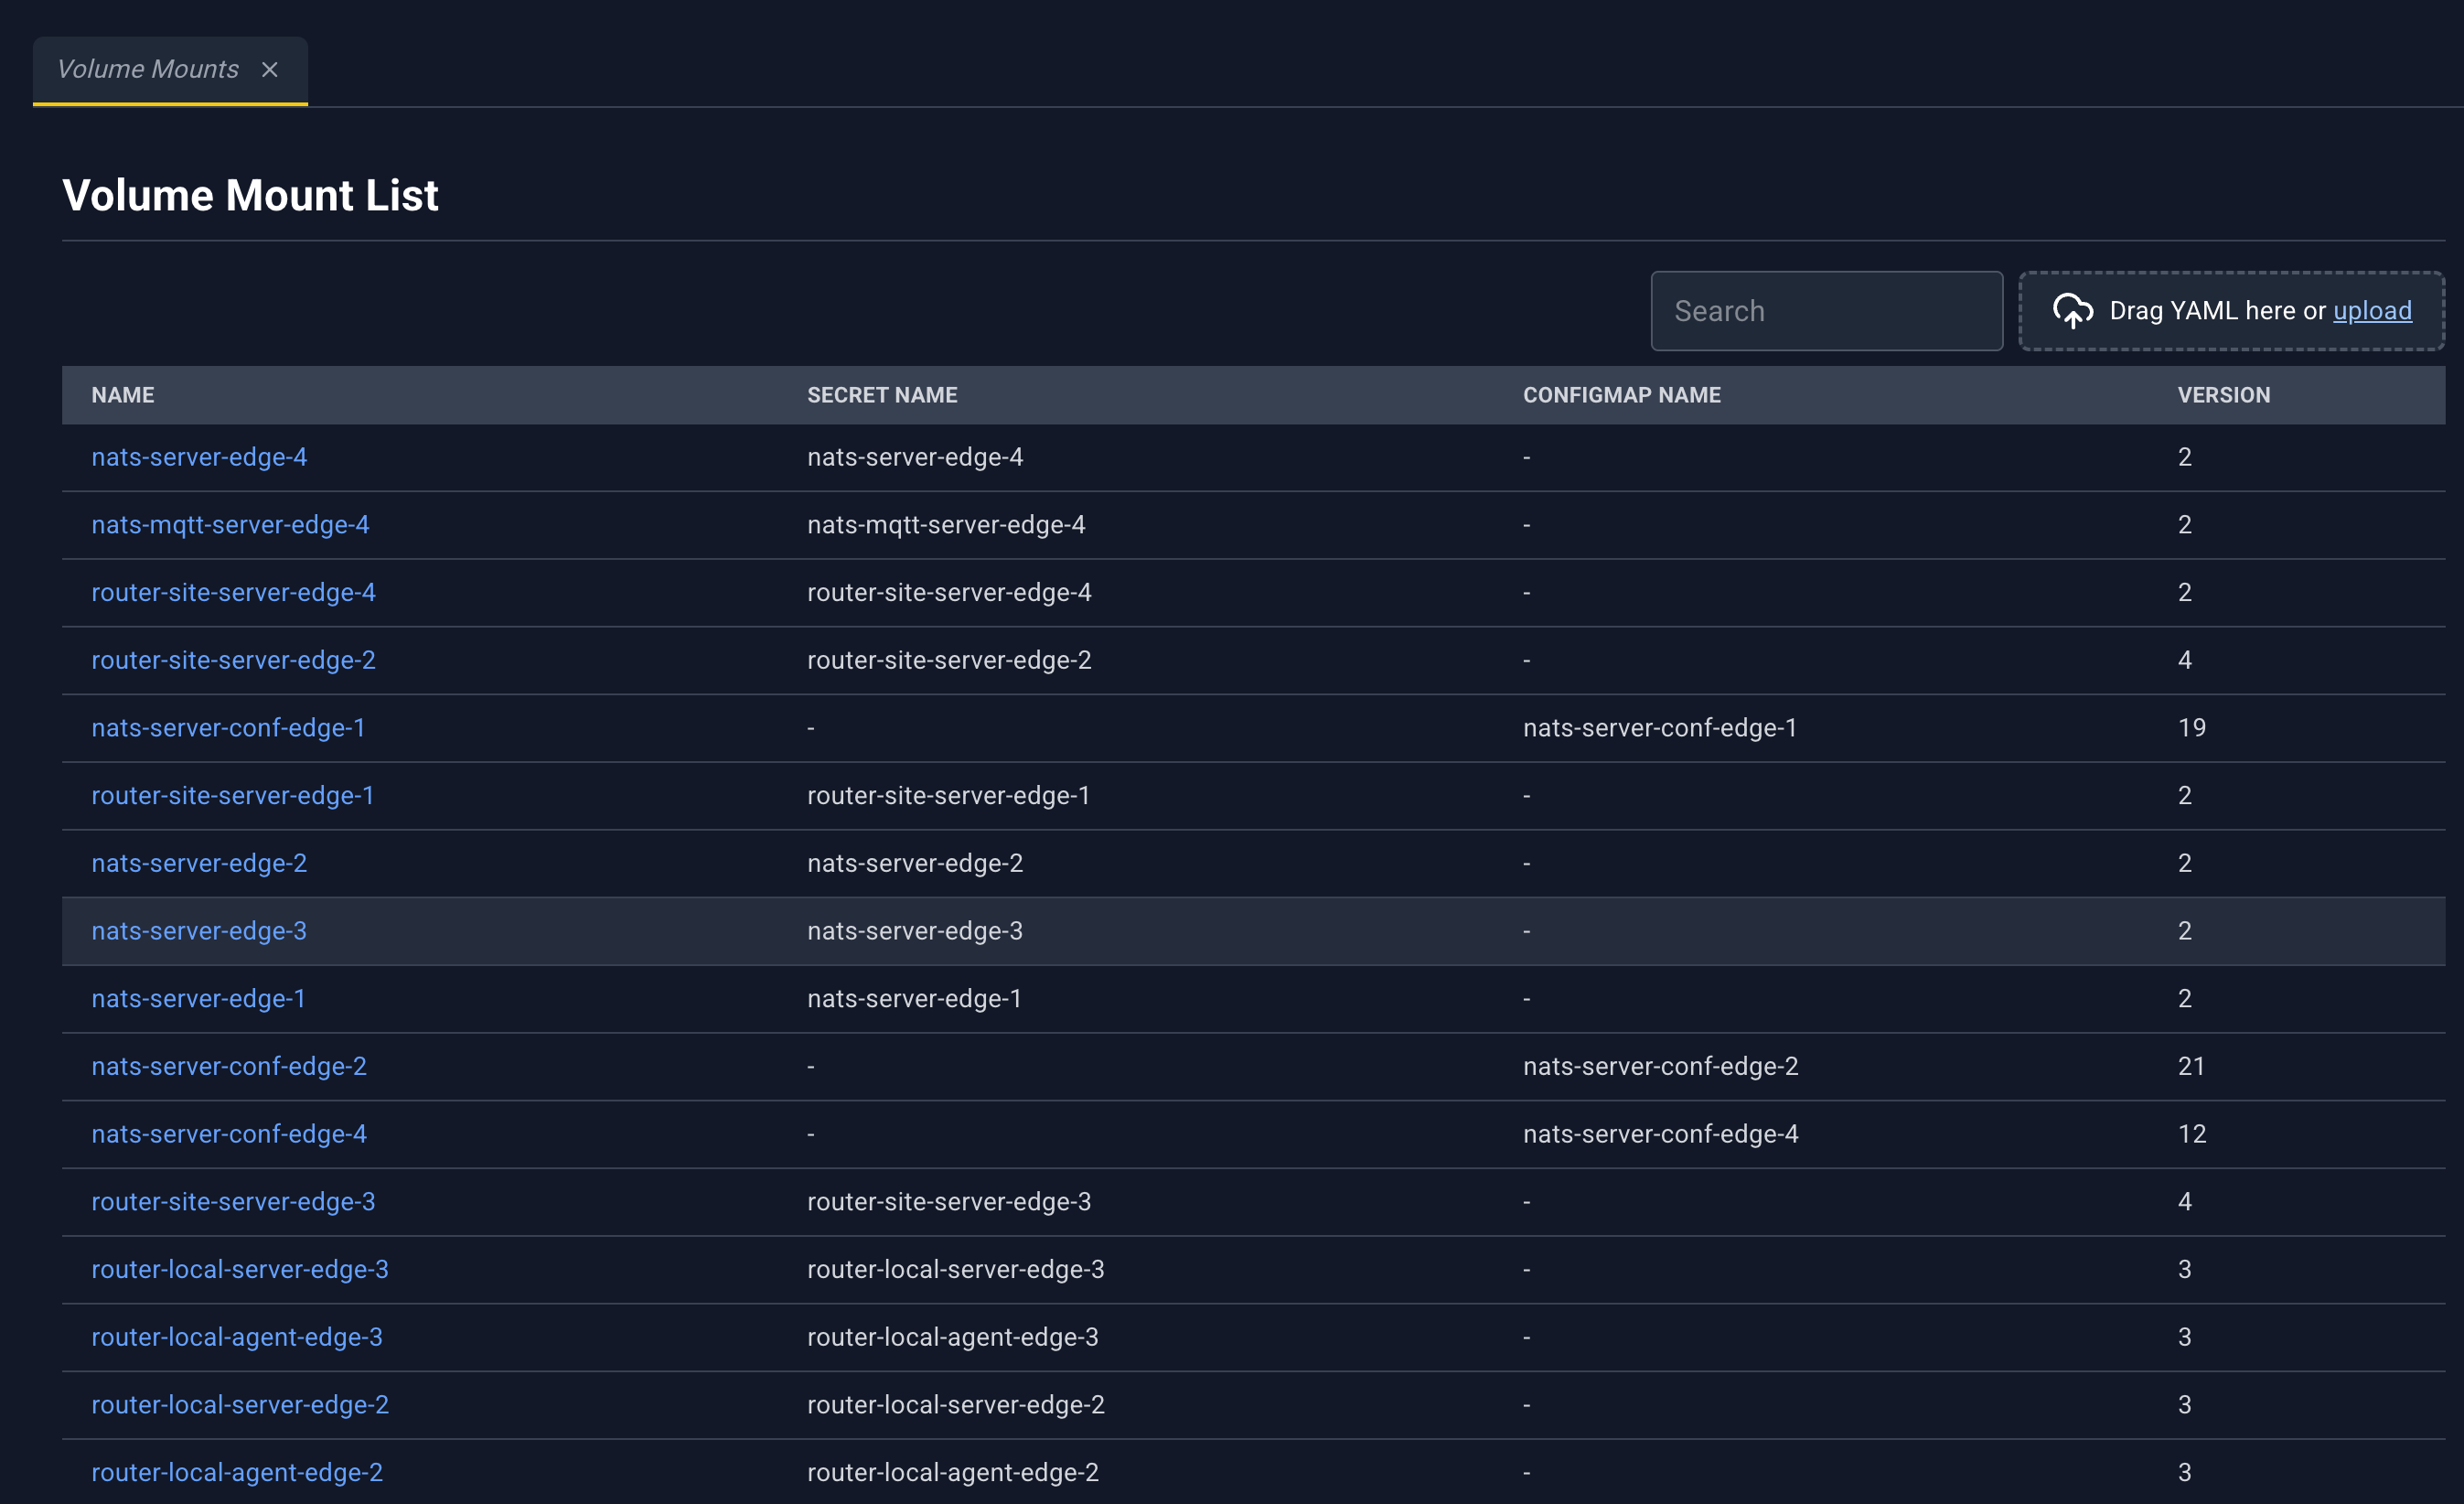Open nats-server-conf-edge-1 entry
This screenshot has width=2464, height=1504.
[x=228, y=728]
